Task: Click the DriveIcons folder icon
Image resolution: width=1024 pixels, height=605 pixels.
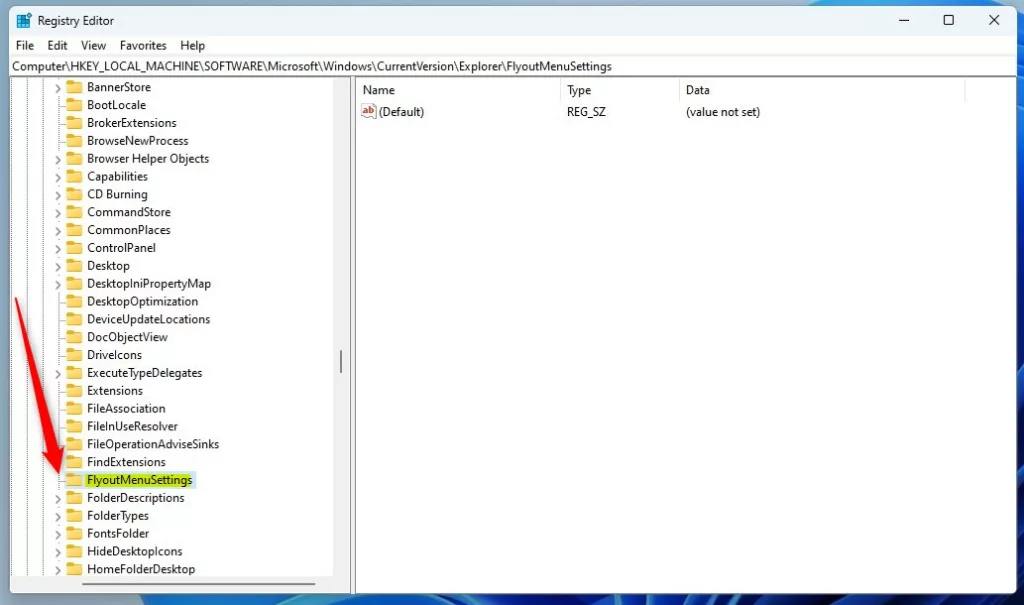Action: tap(74, 355)
